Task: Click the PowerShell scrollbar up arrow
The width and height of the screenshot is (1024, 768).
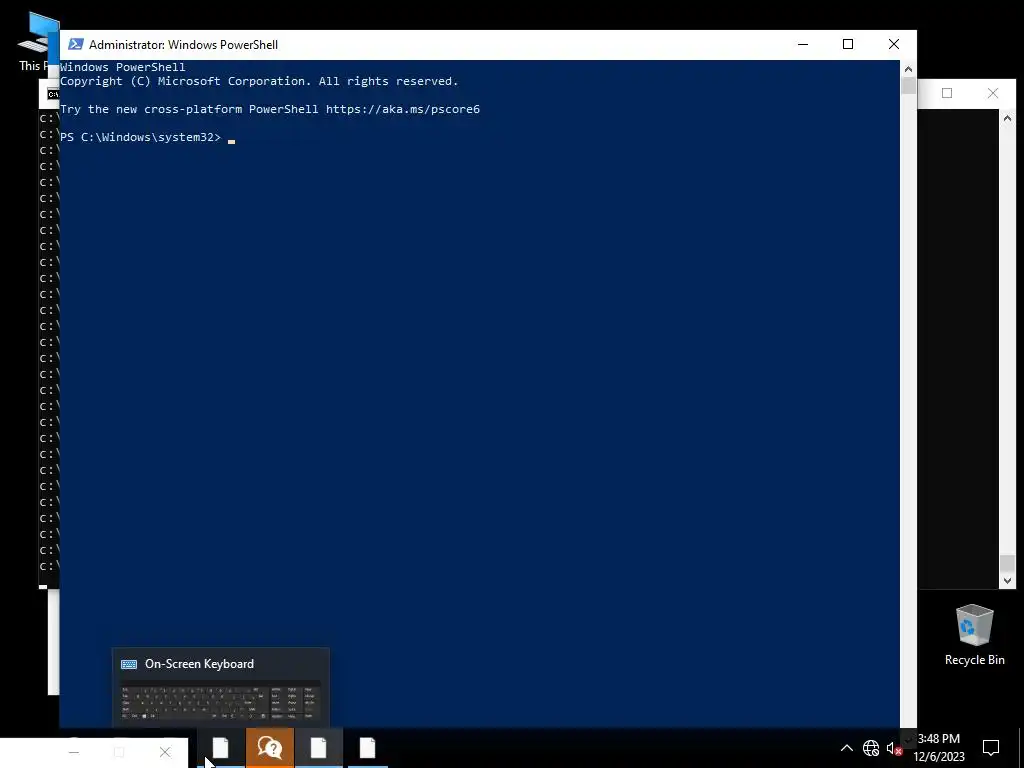Action: (x=908, y=68)
